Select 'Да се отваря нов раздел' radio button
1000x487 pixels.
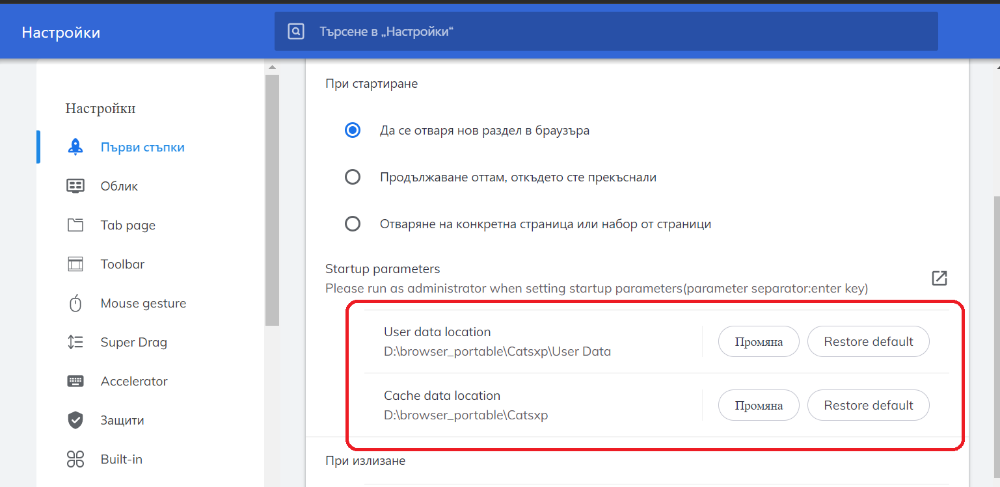pyautogui.click(x=352, y=131)
